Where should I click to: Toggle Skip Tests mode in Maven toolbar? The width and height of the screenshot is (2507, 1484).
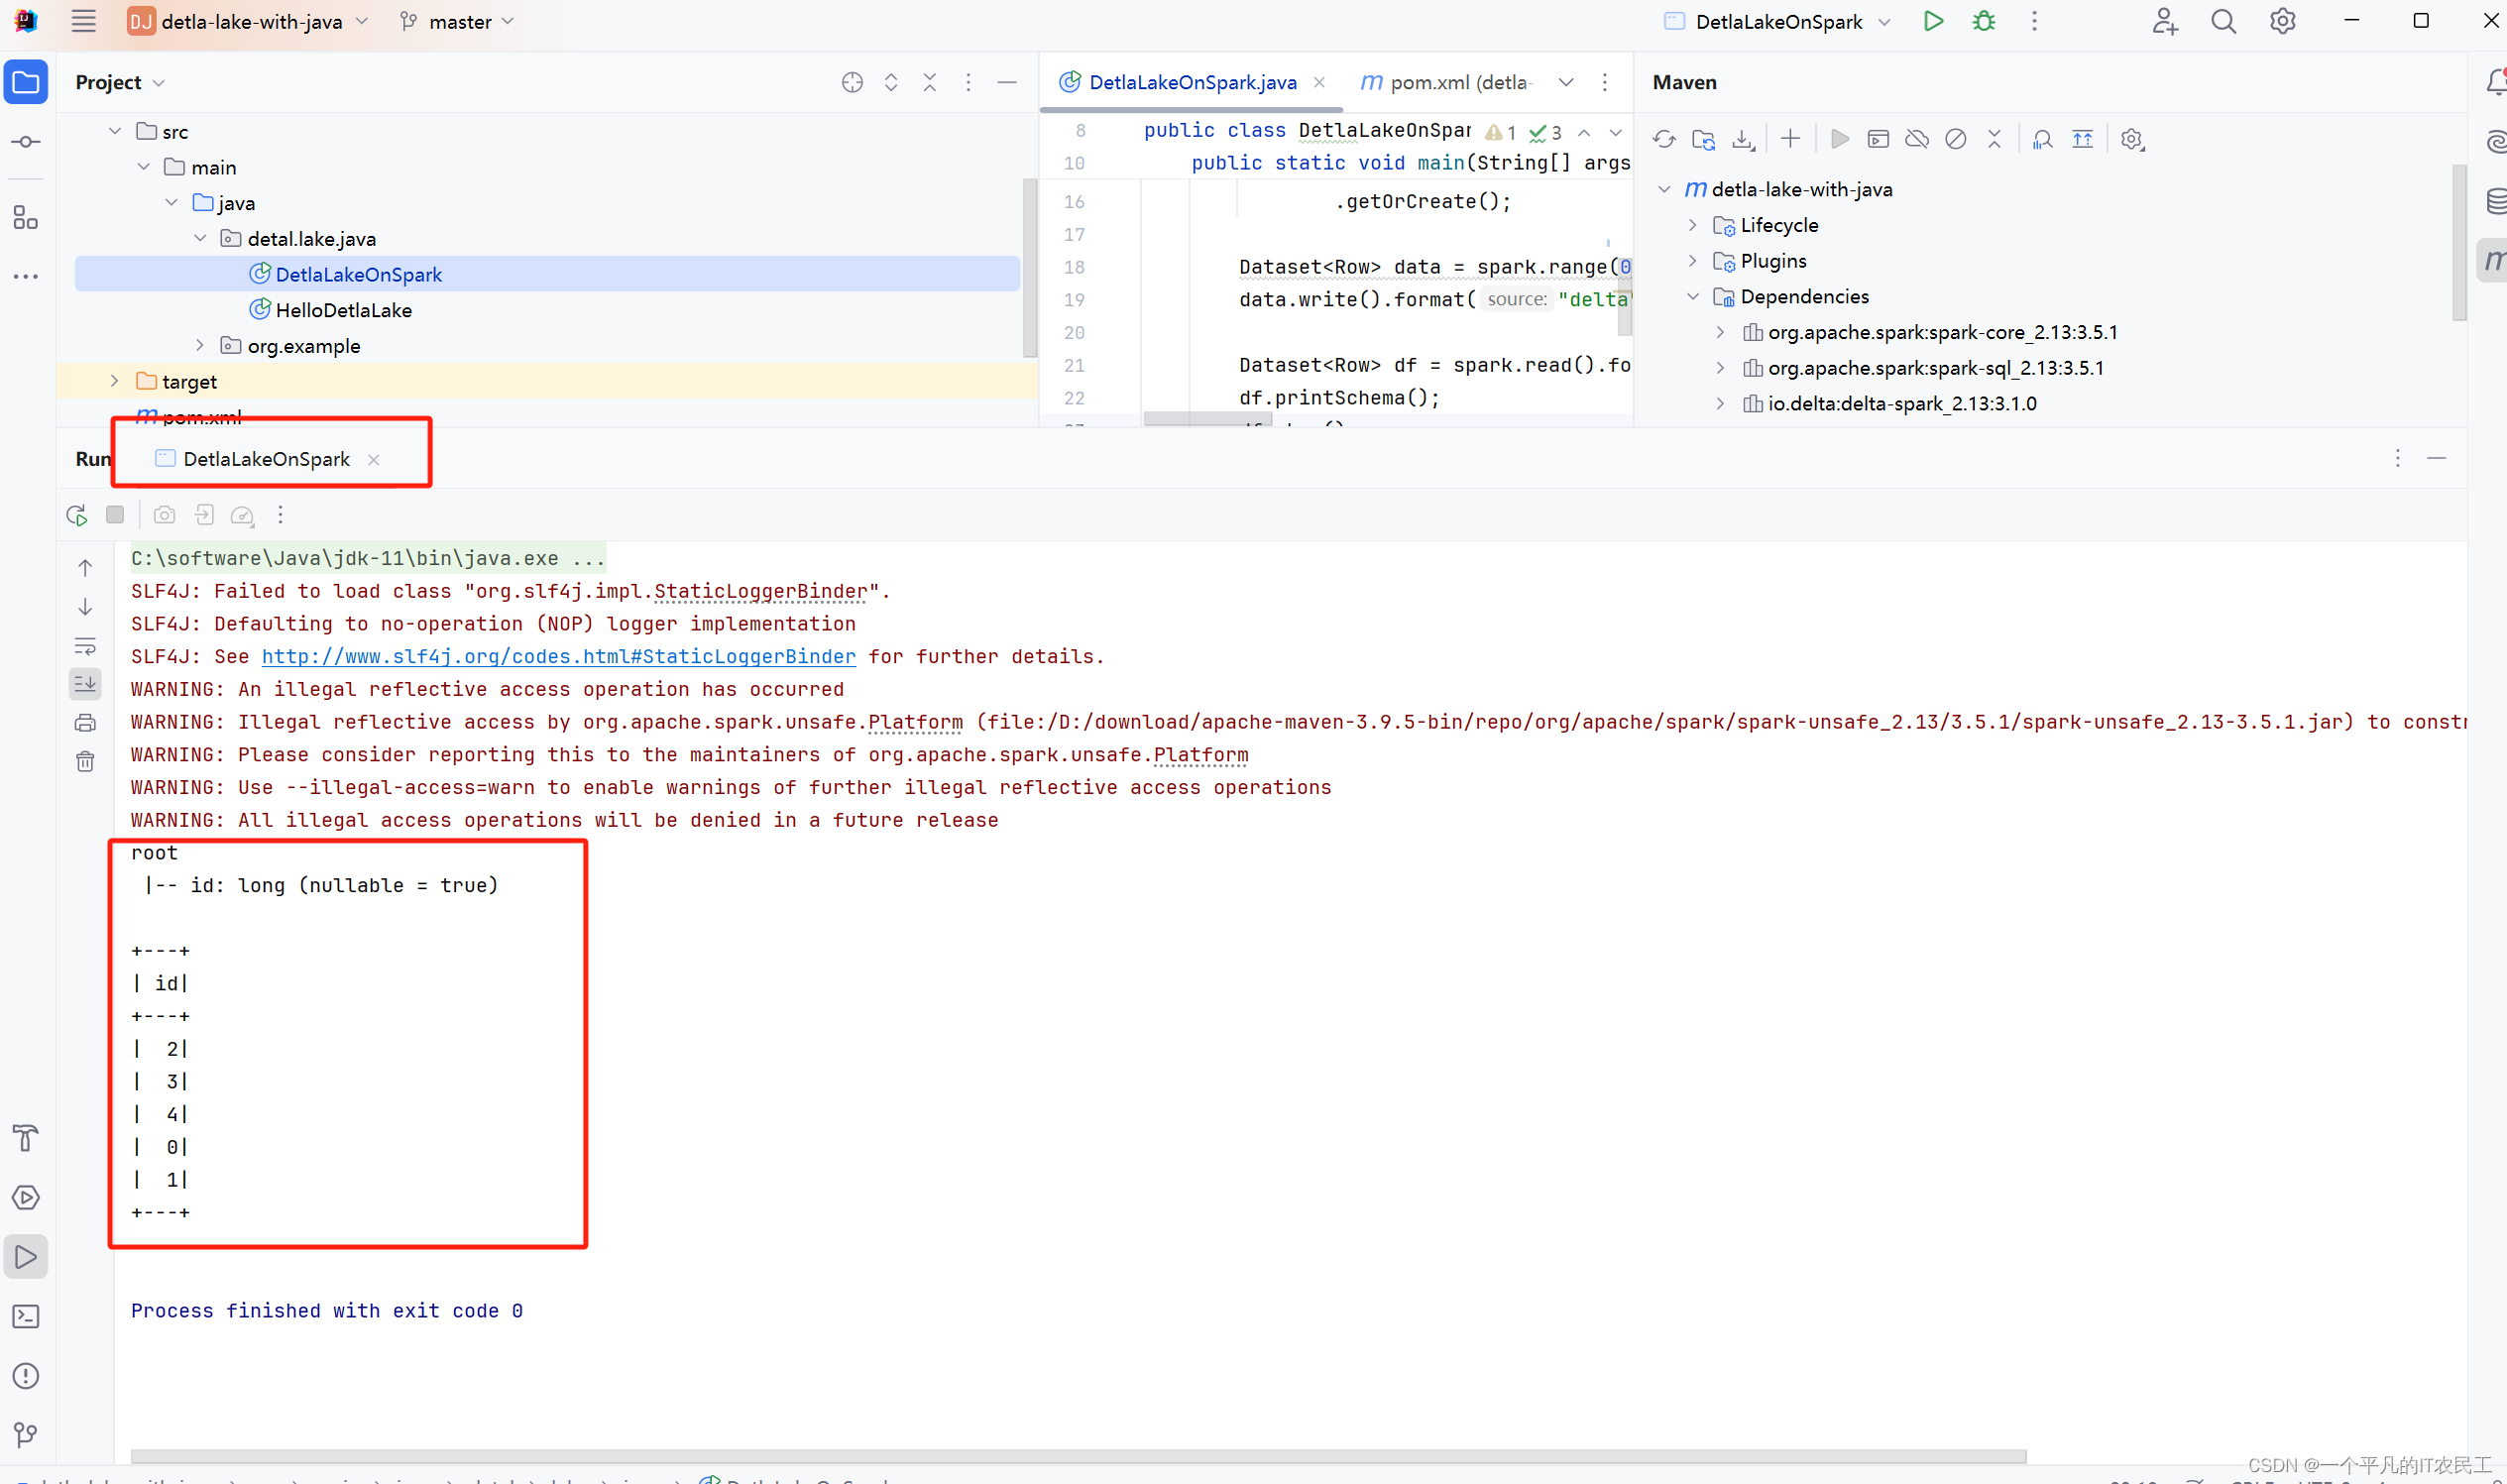coord(1956,139)
